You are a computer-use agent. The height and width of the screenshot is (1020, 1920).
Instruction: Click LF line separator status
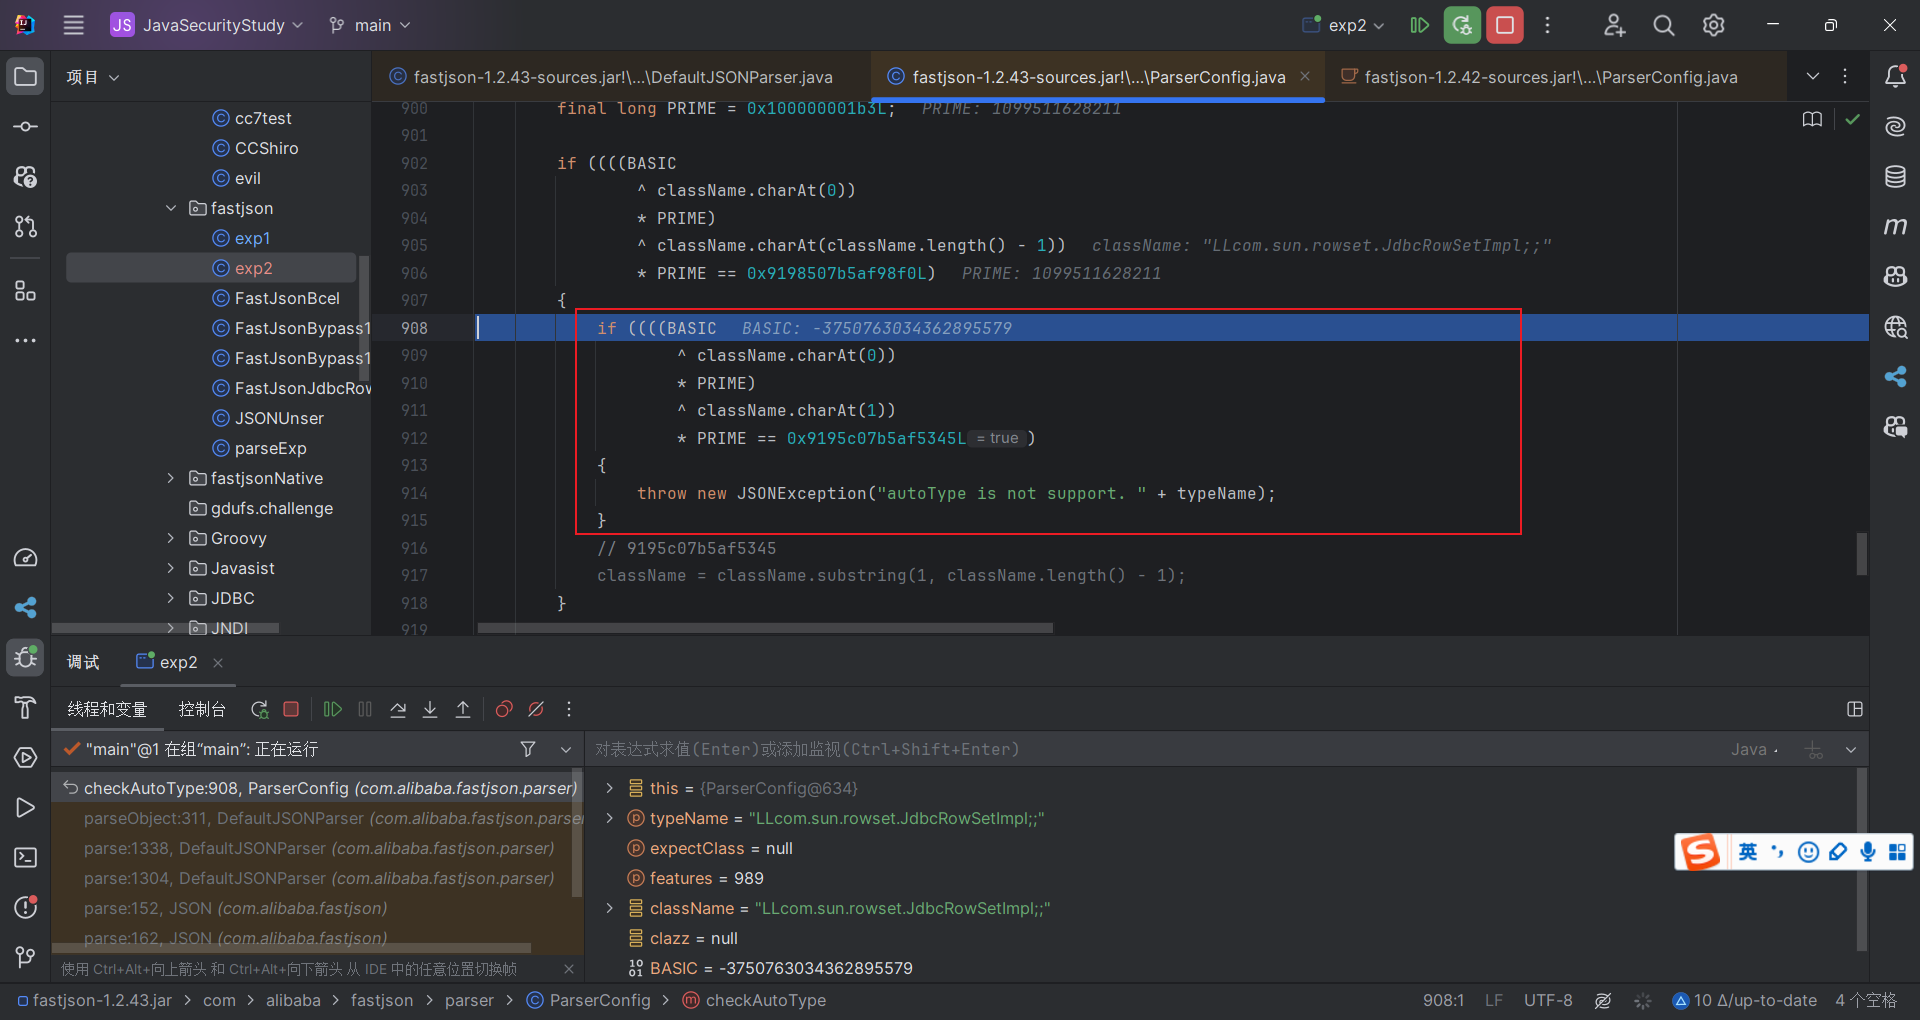1494,1000
